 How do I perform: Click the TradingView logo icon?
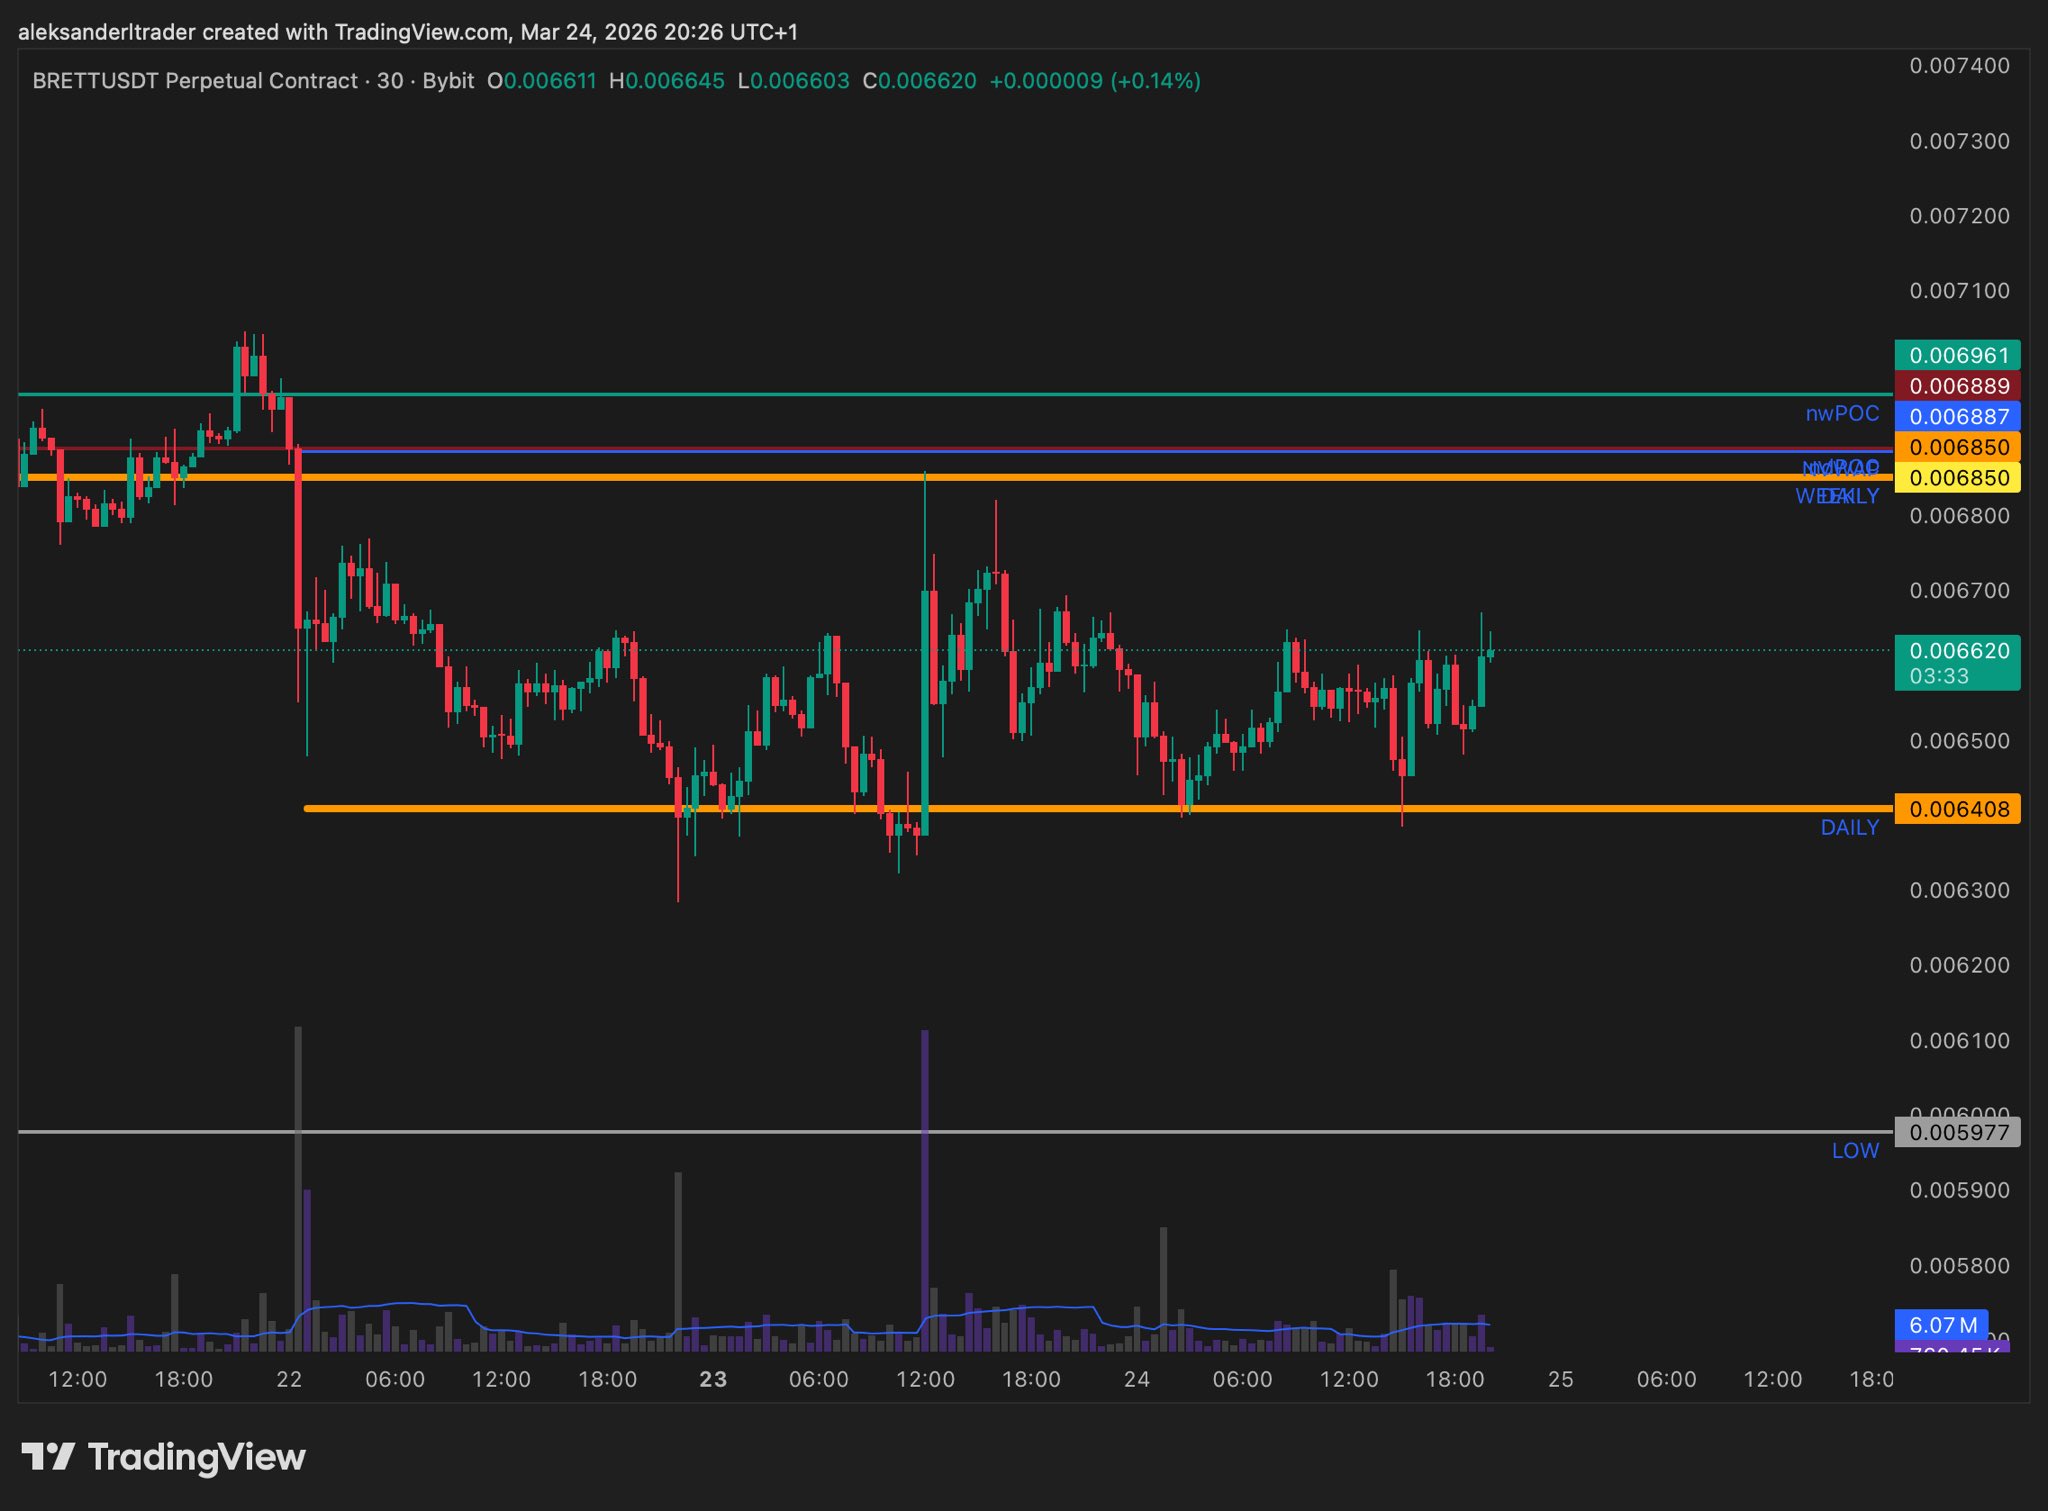(x=48, y=1456)
